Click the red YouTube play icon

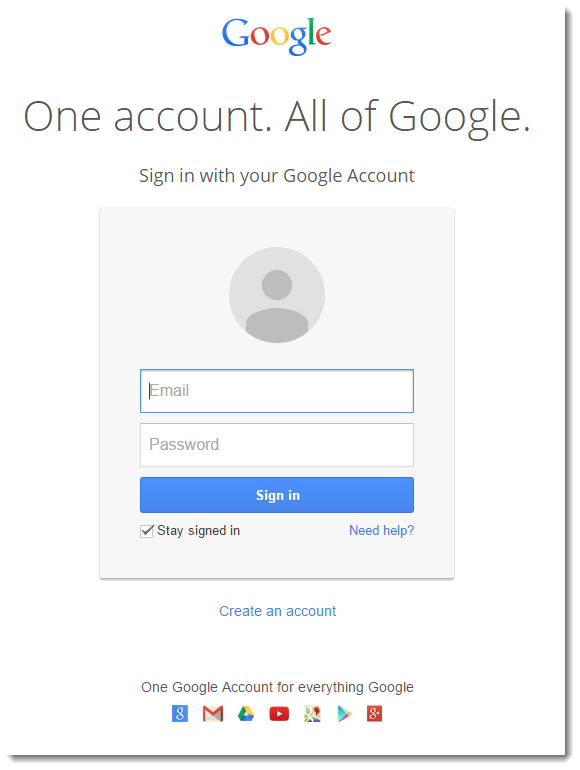coord(279,714)
